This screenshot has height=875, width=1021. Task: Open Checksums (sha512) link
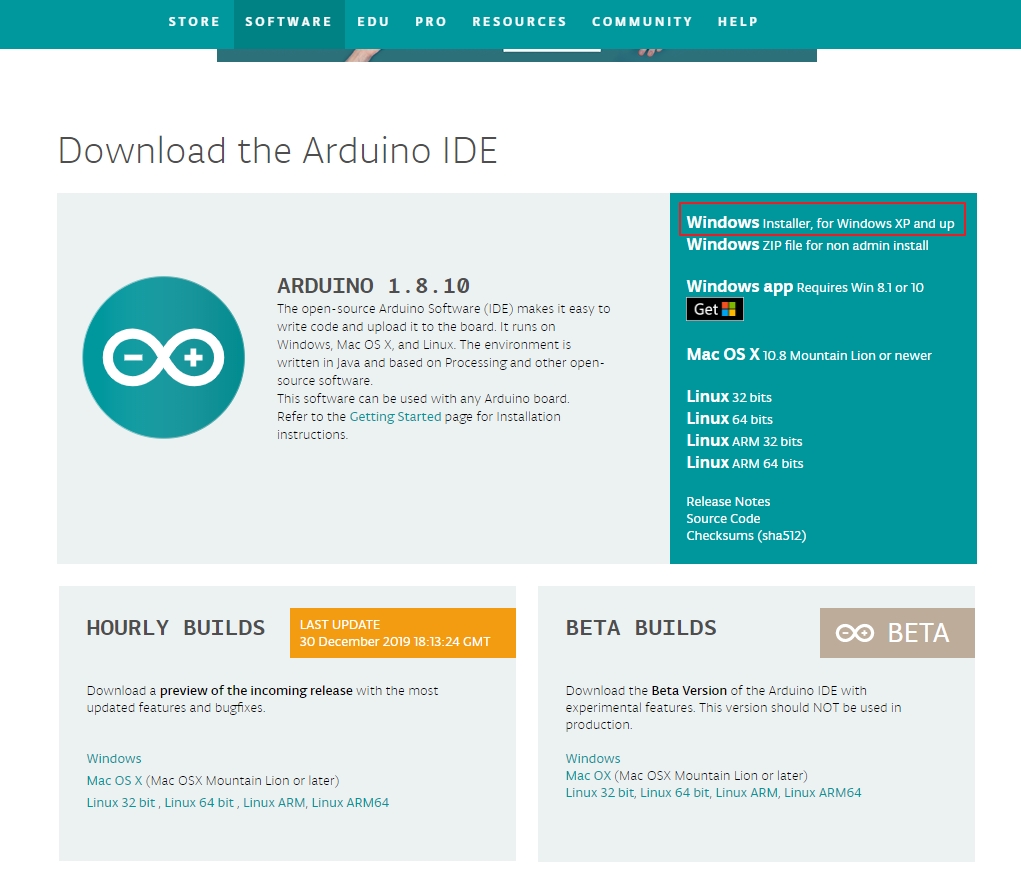[746, 535]
